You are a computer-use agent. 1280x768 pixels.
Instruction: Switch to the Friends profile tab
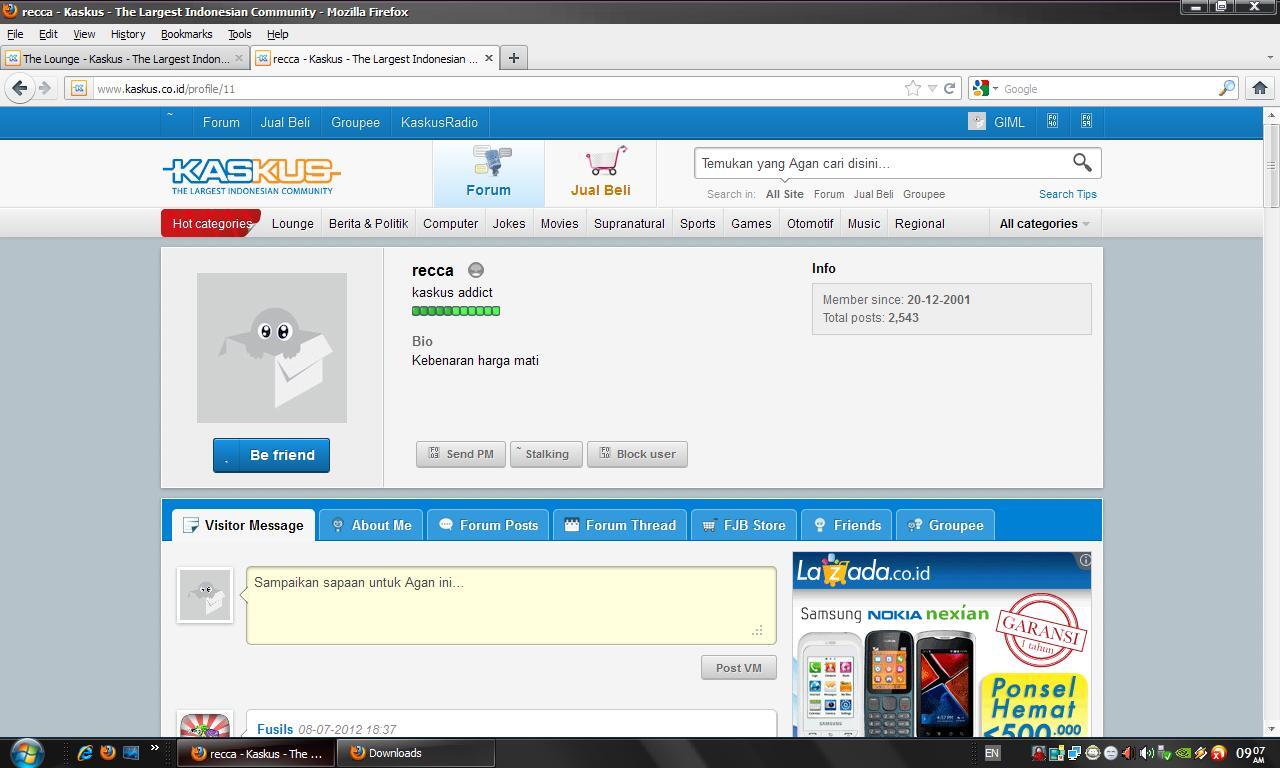[847, 525]
